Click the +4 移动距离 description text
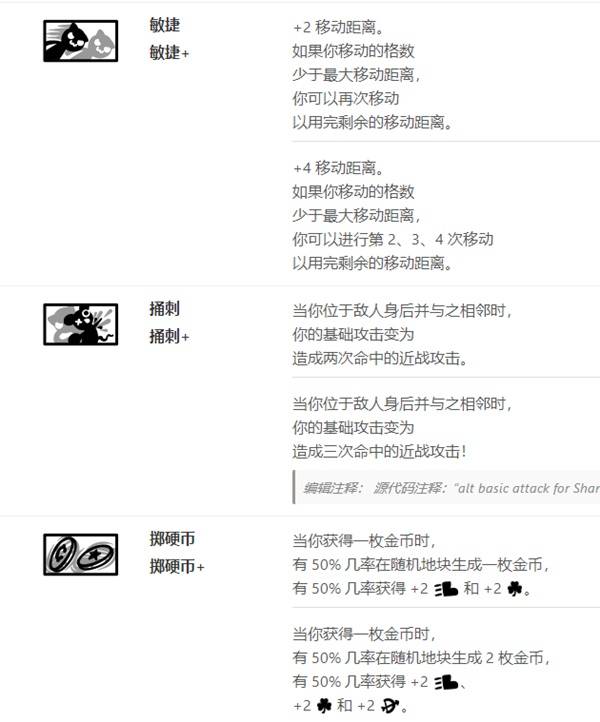 tap(338, 168)
